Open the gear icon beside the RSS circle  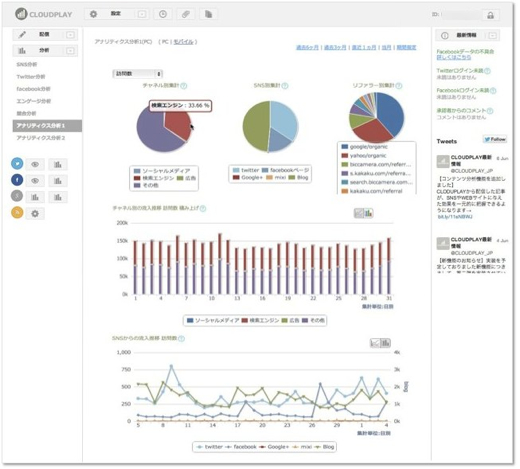35,213
